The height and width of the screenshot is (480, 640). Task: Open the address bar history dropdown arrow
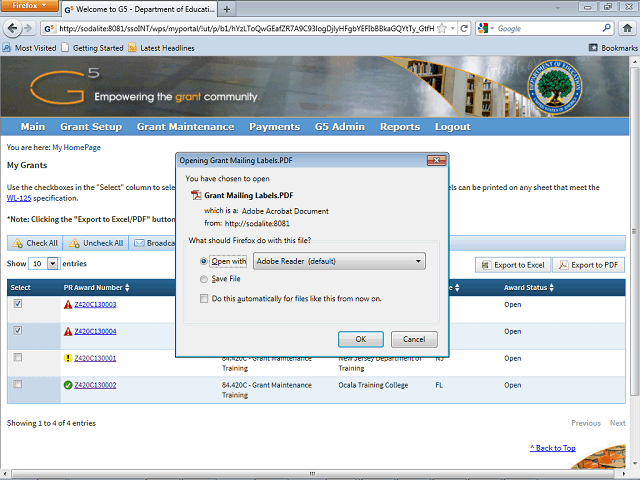(453, 28)
